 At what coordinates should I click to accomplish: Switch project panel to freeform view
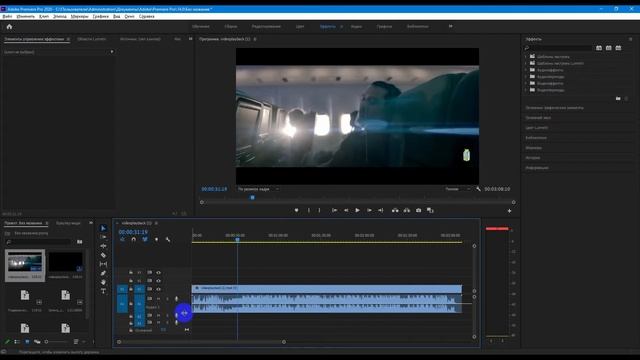point(37,342)
